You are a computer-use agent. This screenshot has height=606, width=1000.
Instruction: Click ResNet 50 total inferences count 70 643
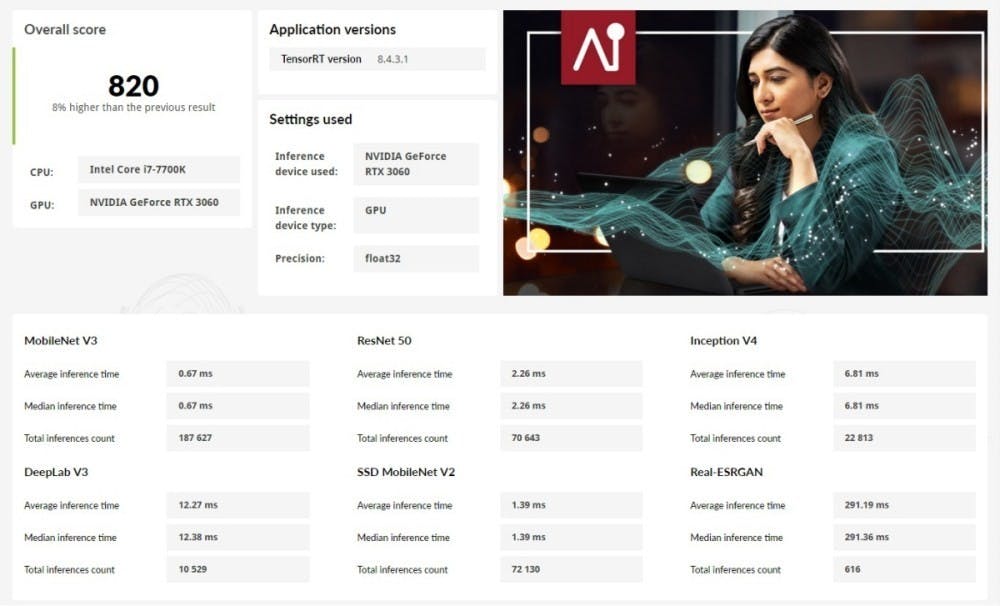tap(571, 438)
